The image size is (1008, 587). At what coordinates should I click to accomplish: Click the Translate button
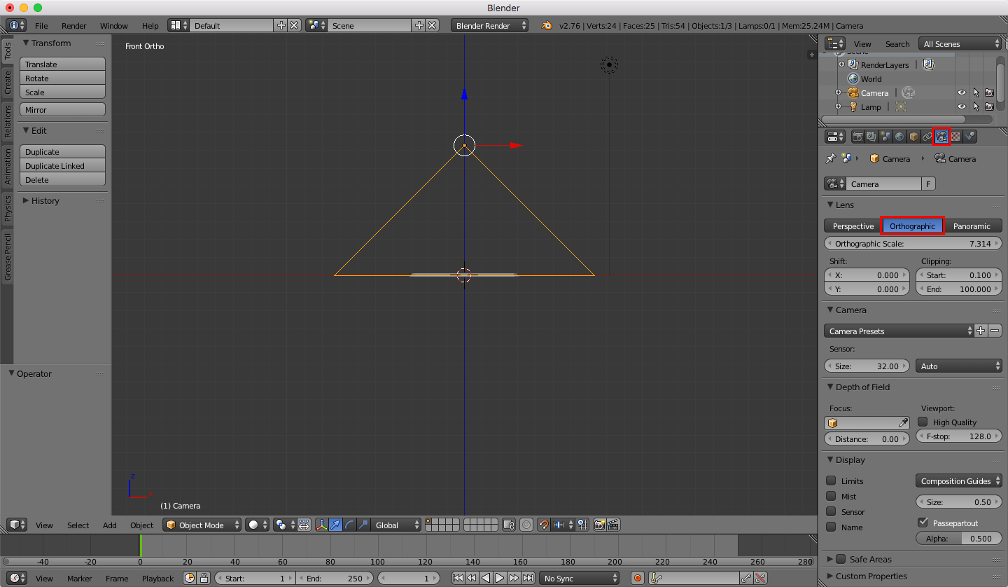[62, 64]
